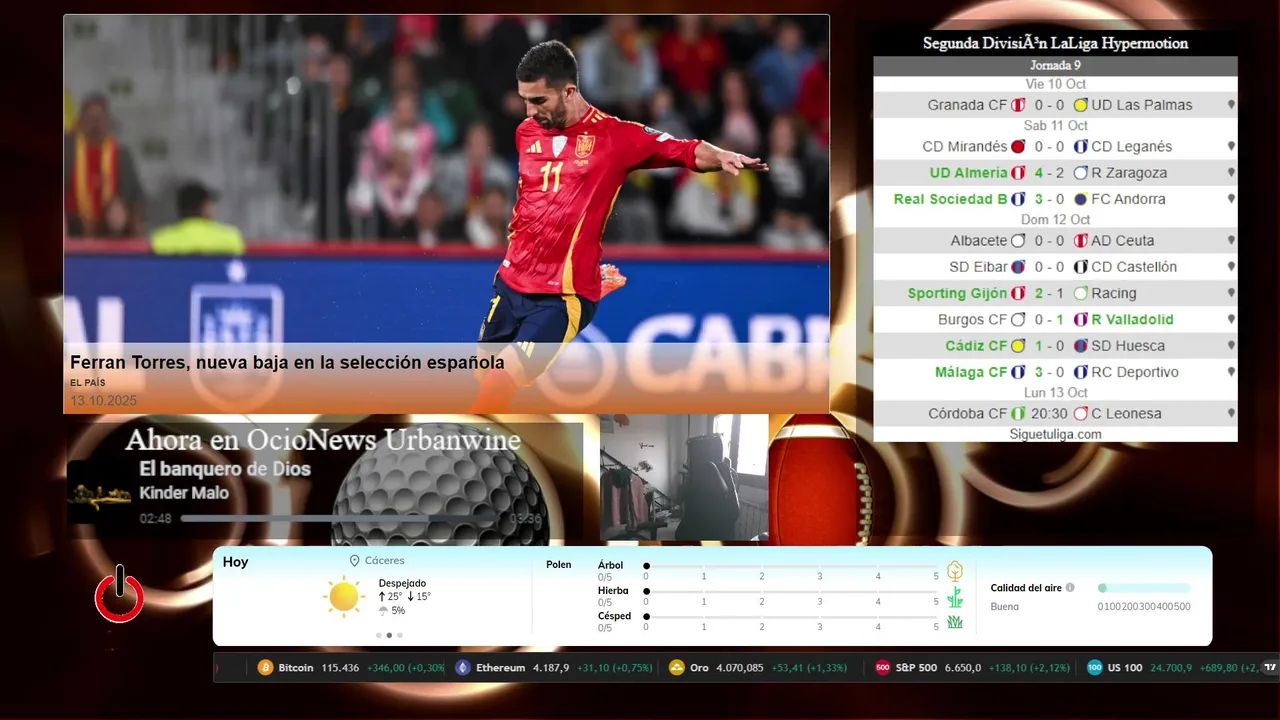The image size is (1280, 720).
Task: Click the now-playing album art thumbnail
Action: pyautogui.click(x=99, y=492)
